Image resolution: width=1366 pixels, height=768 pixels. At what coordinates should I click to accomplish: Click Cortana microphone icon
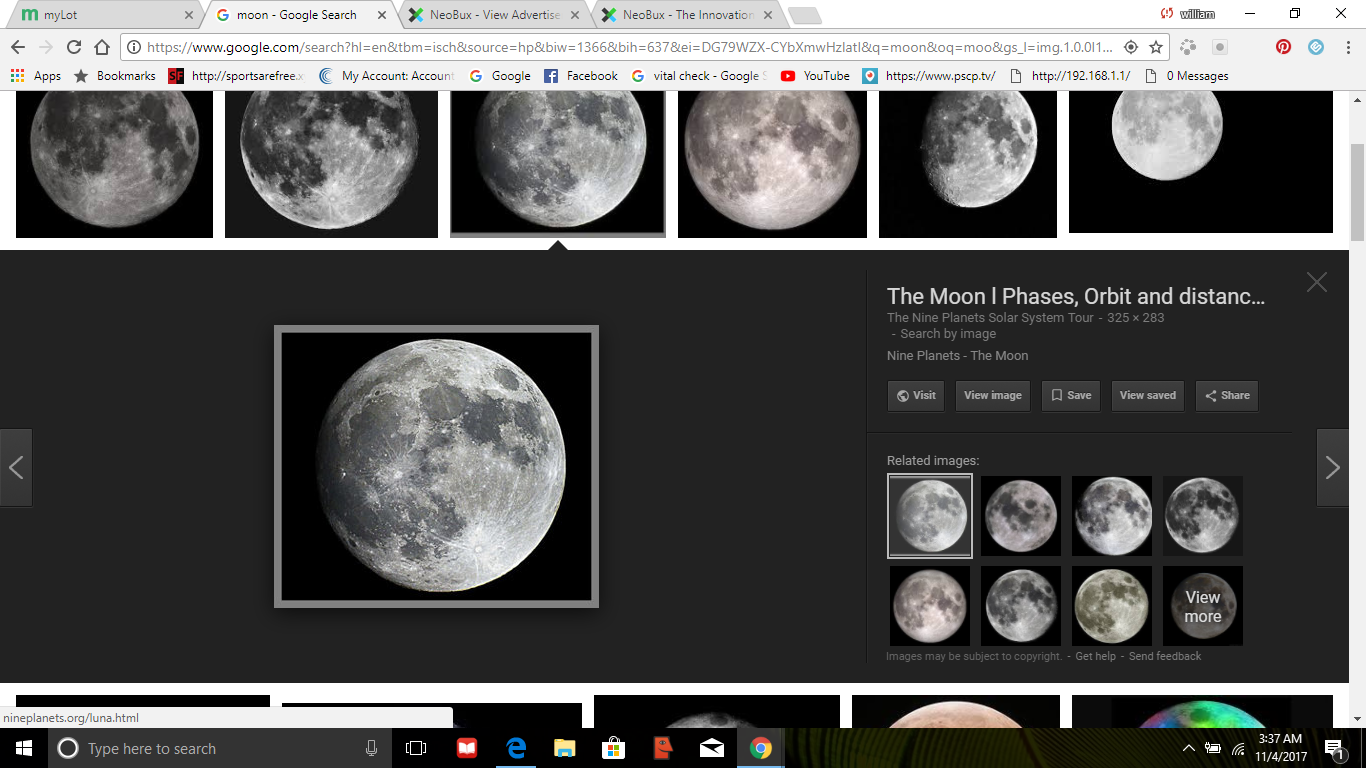click(371, 748)
